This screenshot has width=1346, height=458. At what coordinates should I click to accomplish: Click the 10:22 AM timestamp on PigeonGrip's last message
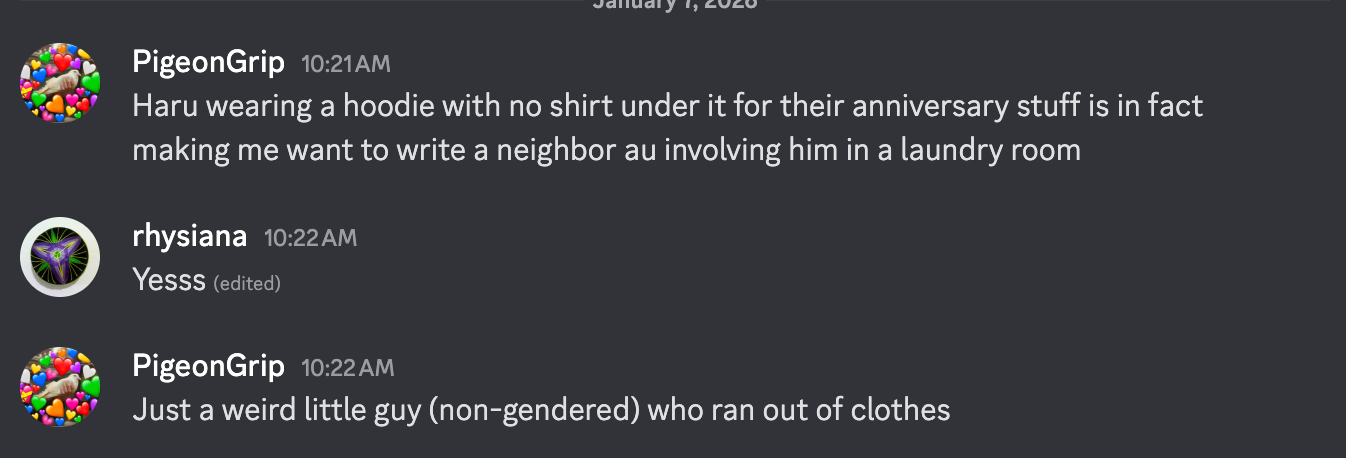coord(348,368)
